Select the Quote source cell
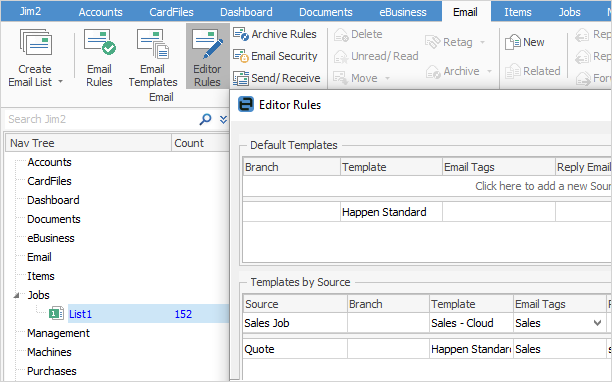The height and width of the screenshot is (382, 612). pyautogui.click(x=295, y=349)
